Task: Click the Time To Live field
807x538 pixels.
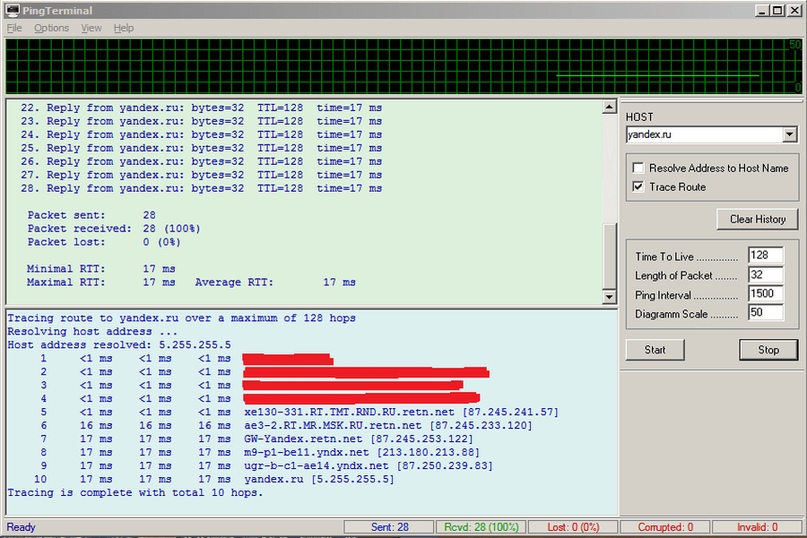Action: 764,256
